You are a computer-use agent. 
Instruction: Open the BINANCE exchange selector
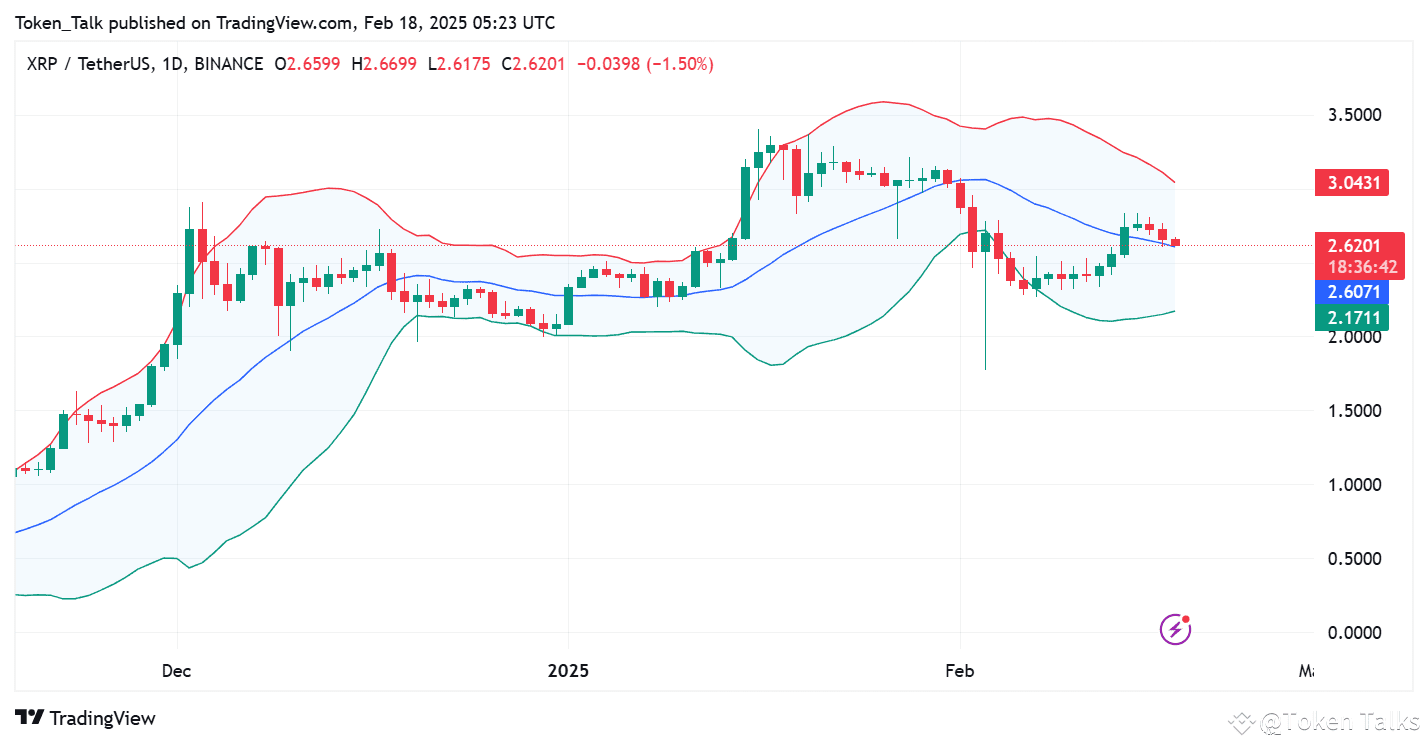point(226,63)
